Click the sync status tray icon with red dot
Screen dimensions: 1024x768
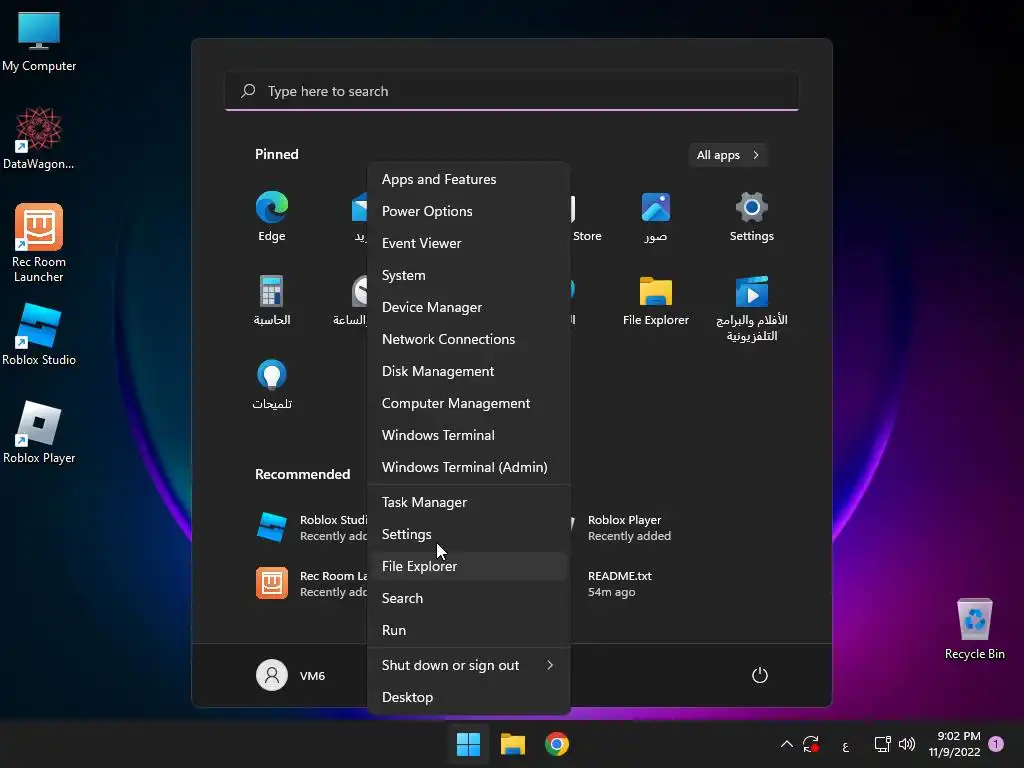point(811,744)
